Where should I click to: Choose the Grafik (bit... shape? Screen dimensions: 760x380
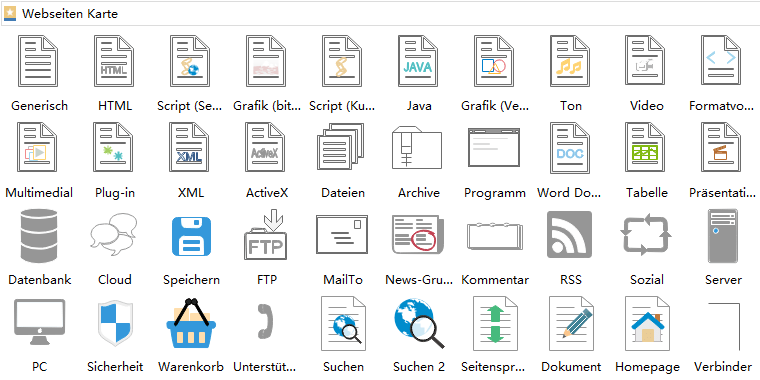[x=266, y=61]
